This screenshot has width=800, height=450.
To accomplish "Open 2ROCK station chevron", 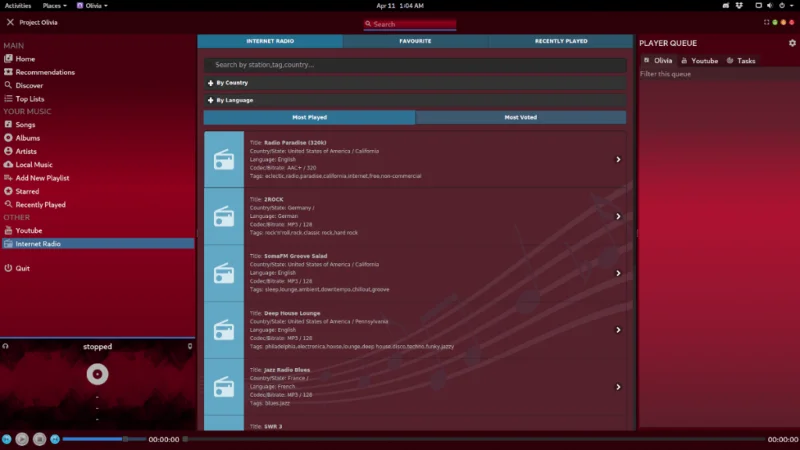I will coord(618,216).
